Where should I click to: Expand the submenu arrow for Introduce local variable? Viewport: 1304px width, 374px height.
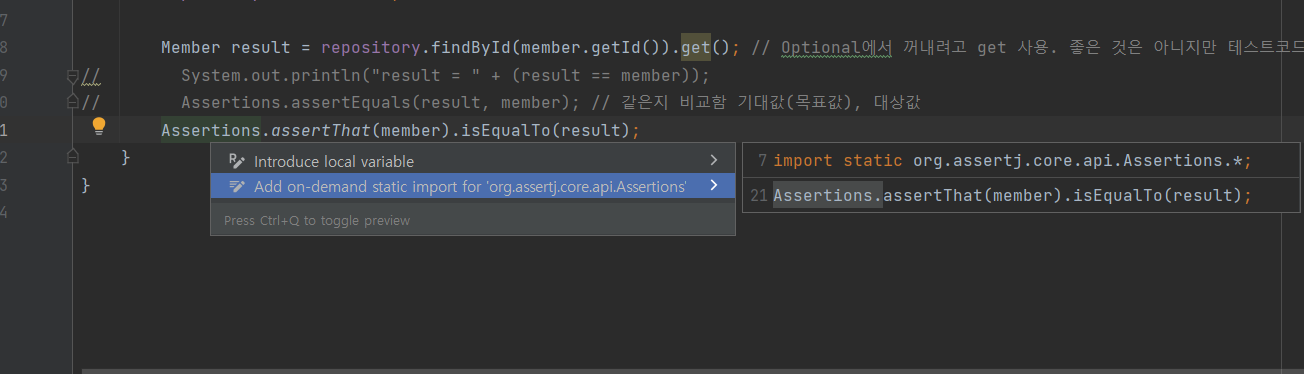pyautogui.click(x=713, y=160)
